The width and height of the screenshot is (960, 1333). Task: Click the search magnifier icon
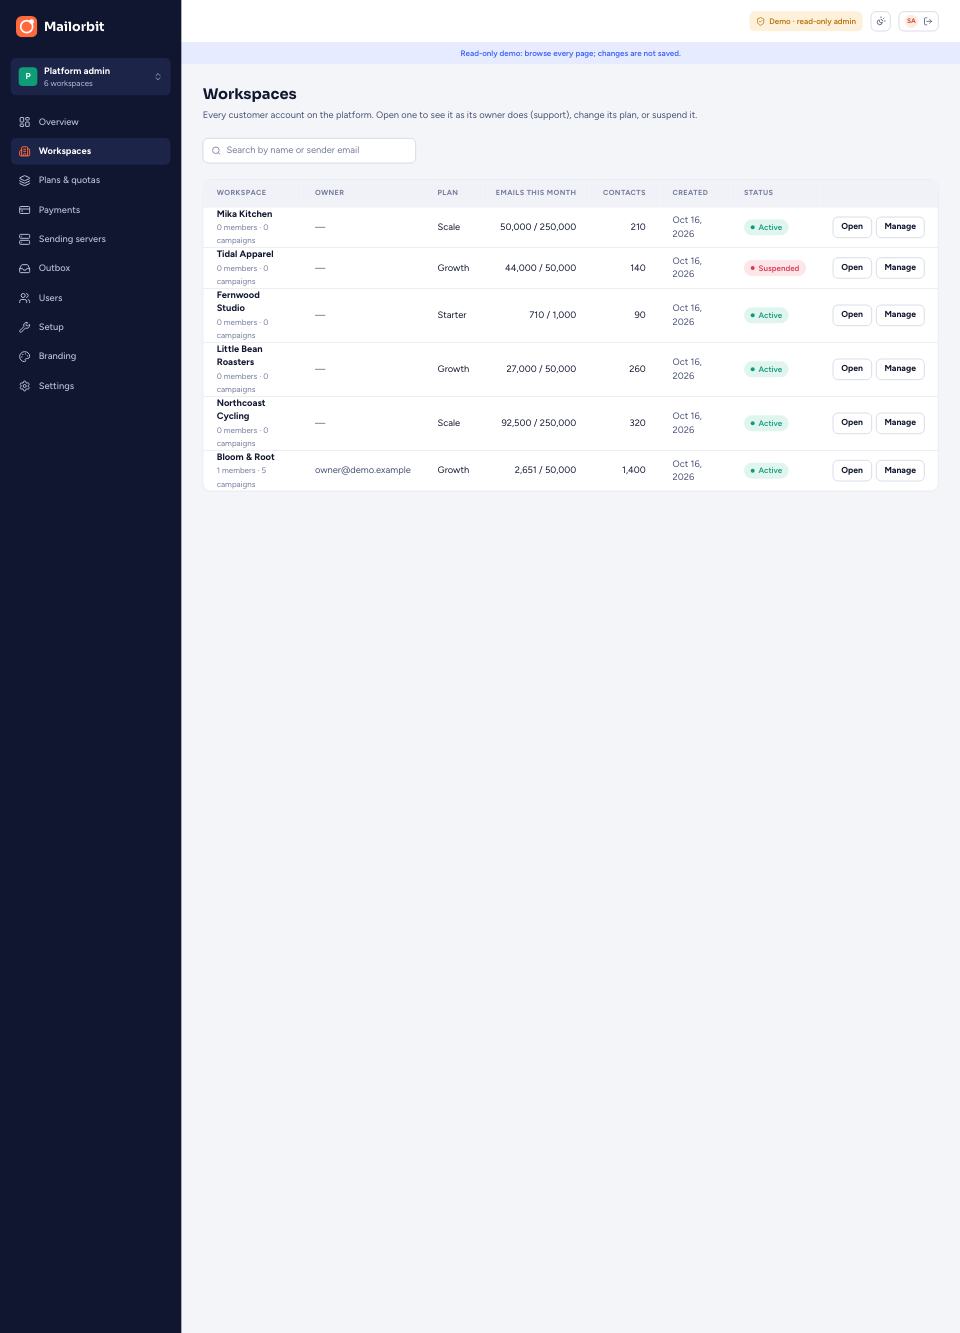[216, 151]
